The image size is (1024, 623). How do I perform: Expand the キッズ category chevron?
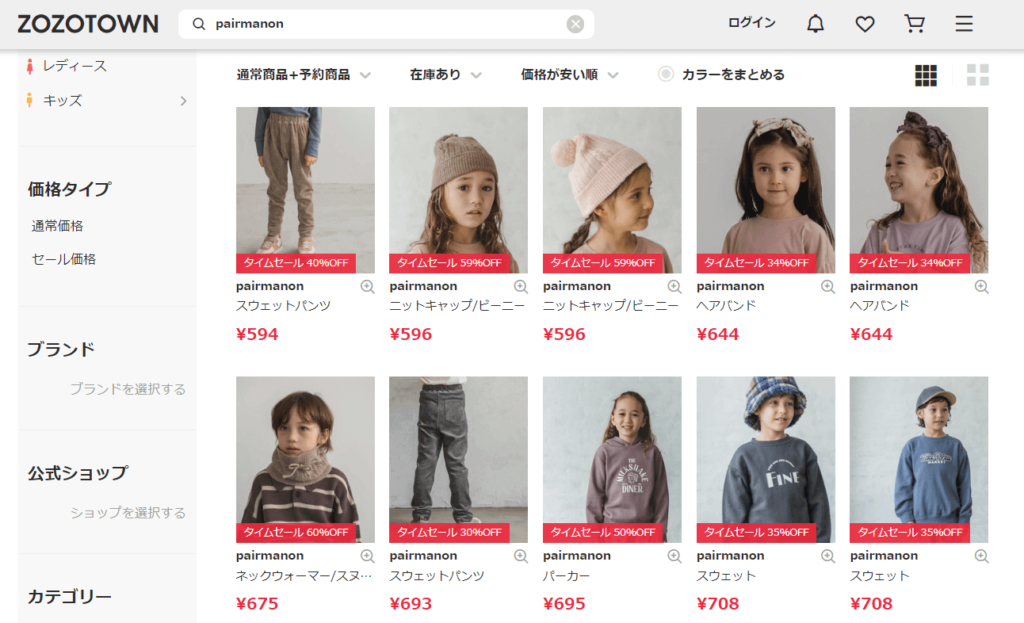point(184,101)
